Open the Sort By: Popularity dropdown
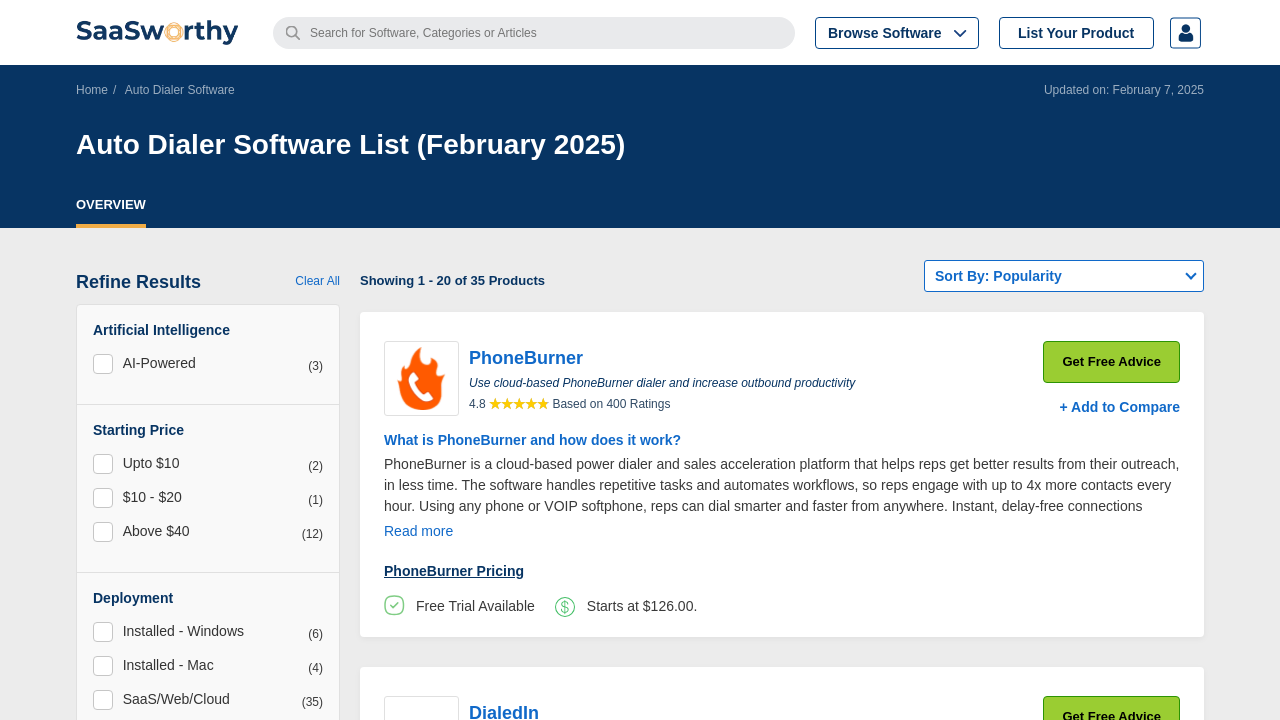 (x=1064, y=276)
